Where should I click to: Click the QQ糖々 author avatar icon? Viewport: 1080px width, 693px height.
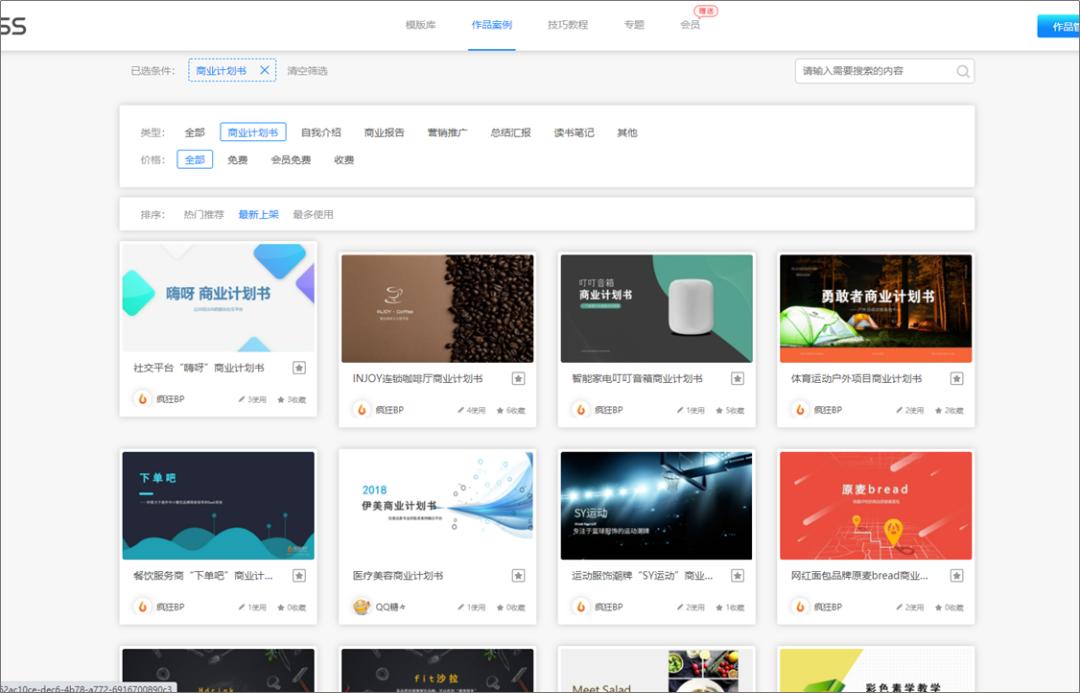click(361, 604)
